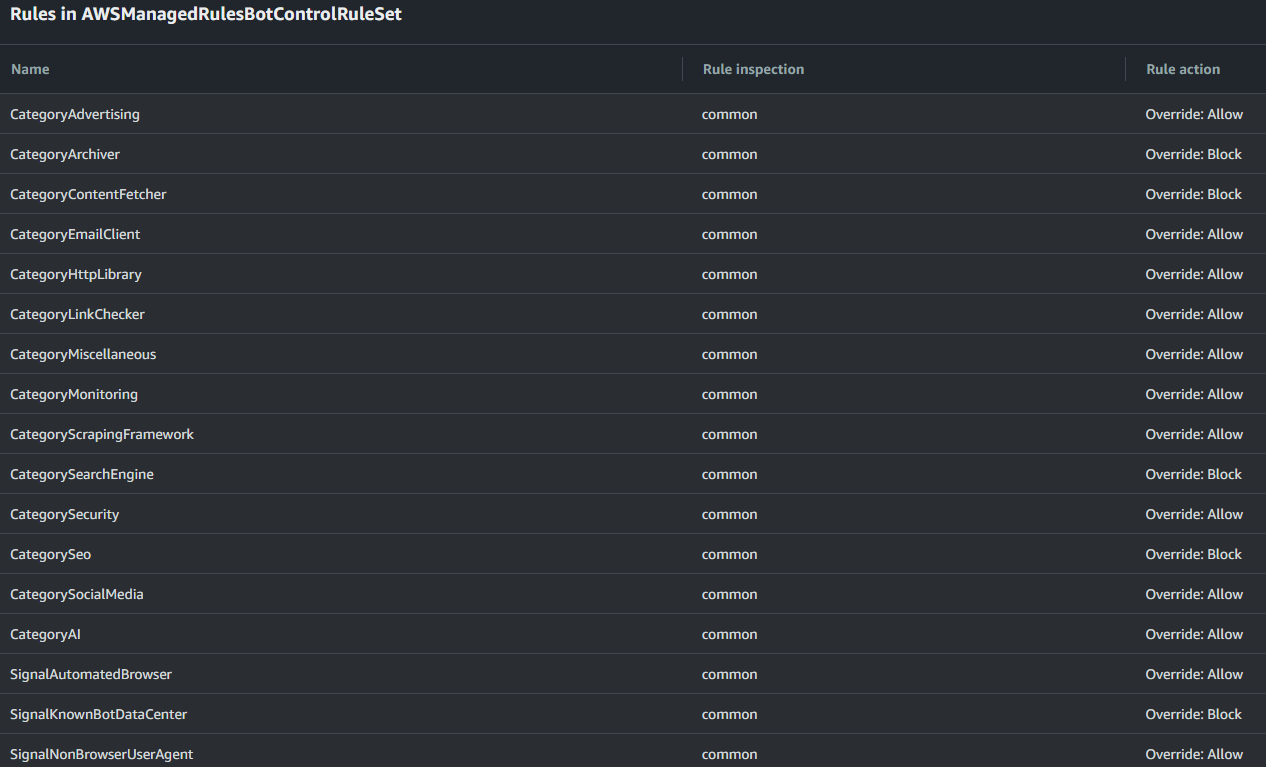Click common inspection value for CategoryAI
1266x767 pixels.
[730, 634]
